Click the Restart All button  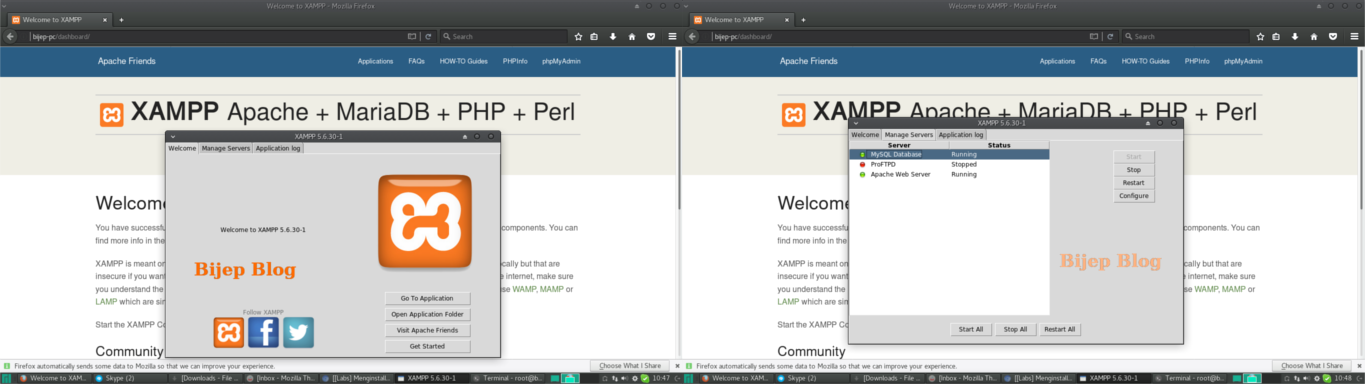(1059, 329)
